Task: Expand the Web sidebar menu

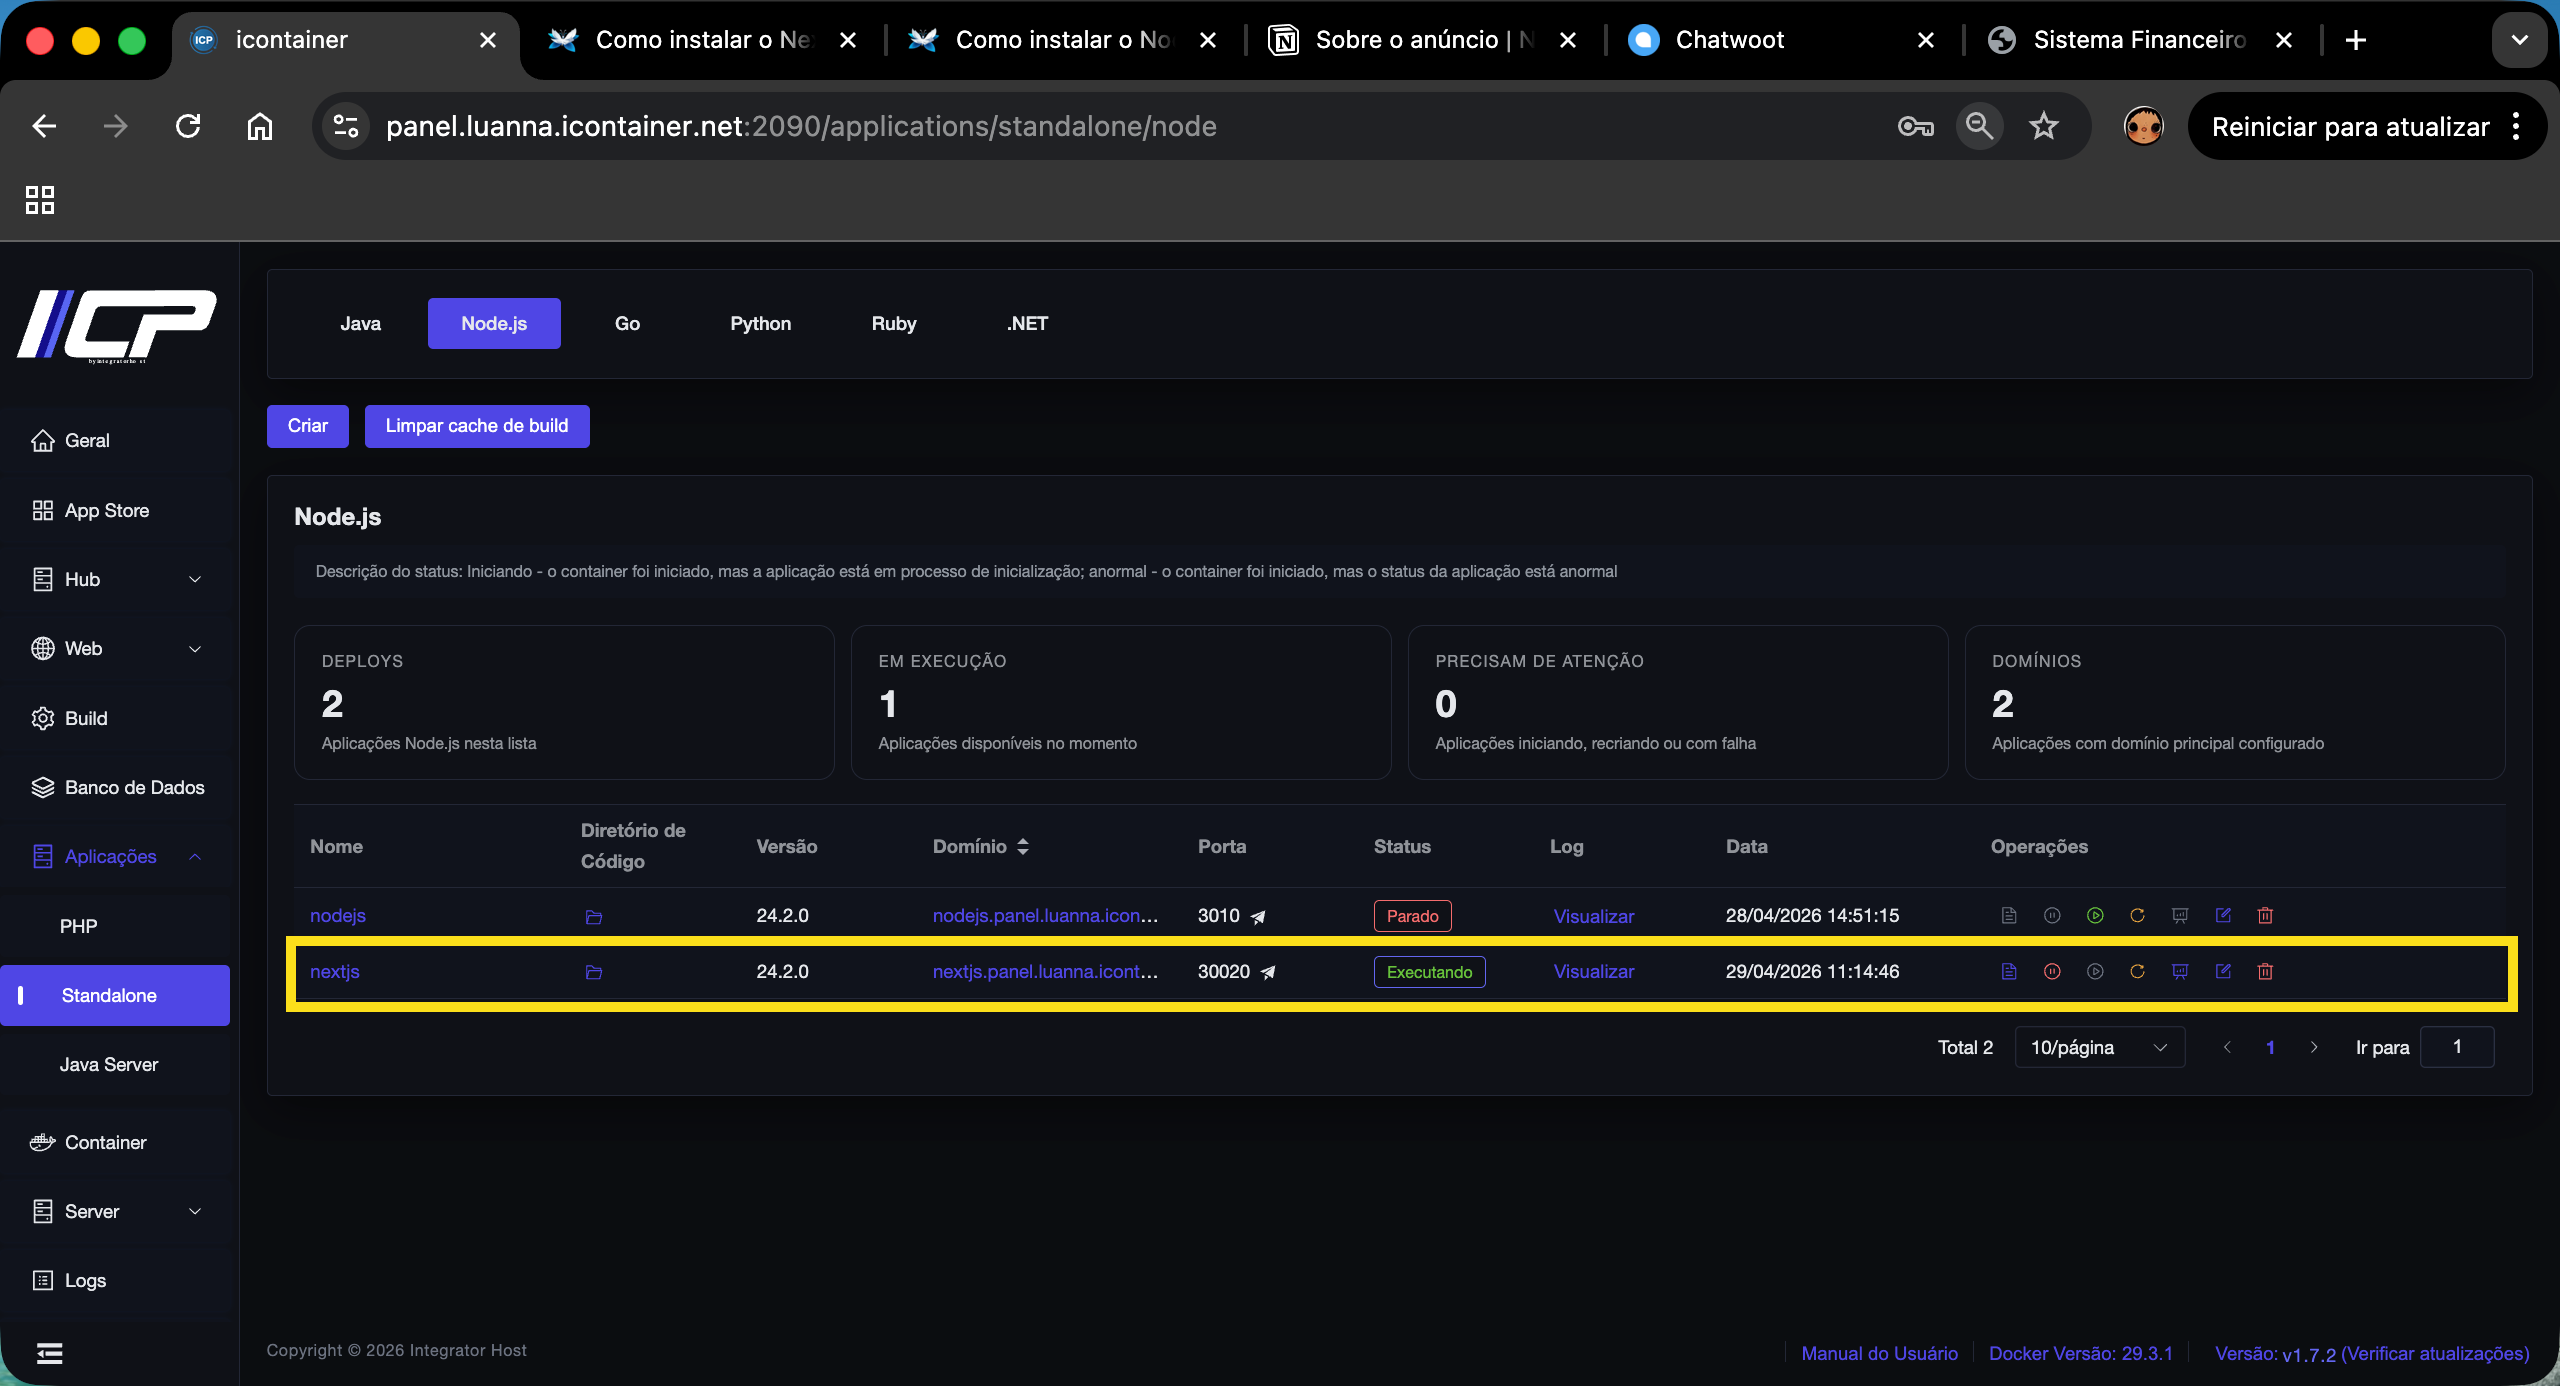Action: pyautogui.click(x=115, y=648)
